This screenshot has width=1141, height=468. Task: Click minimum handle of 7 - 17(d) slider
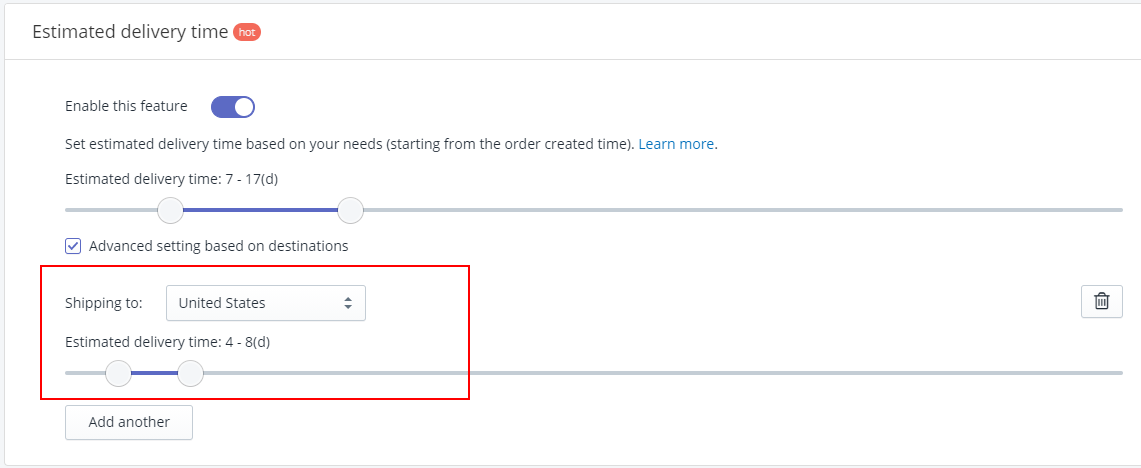tap(171, 210)
